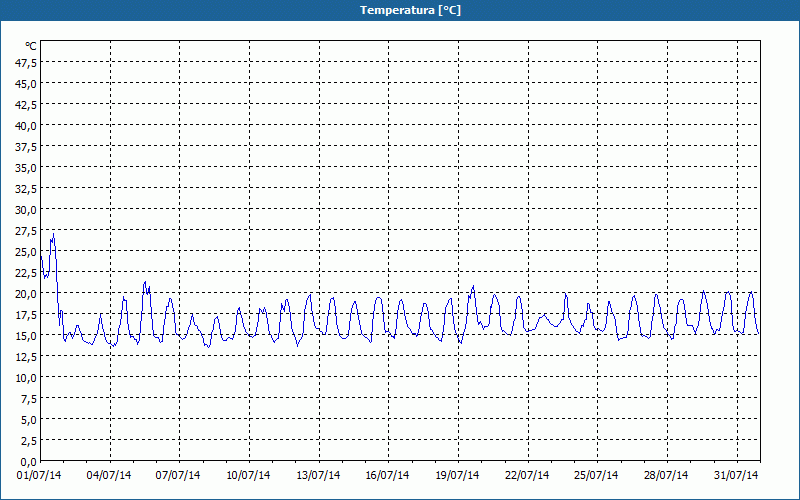This screenshot has width=800, height=500.
Task: Select the 10,0 y-axis value
Action: (26, 378)
